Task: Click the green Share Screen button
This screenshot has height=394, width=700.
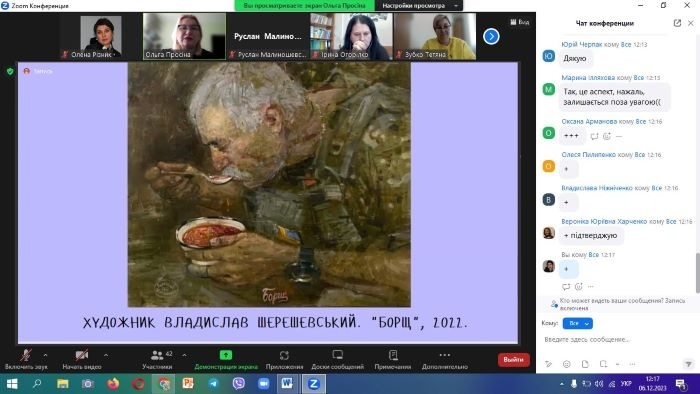Action: point(226,359)
